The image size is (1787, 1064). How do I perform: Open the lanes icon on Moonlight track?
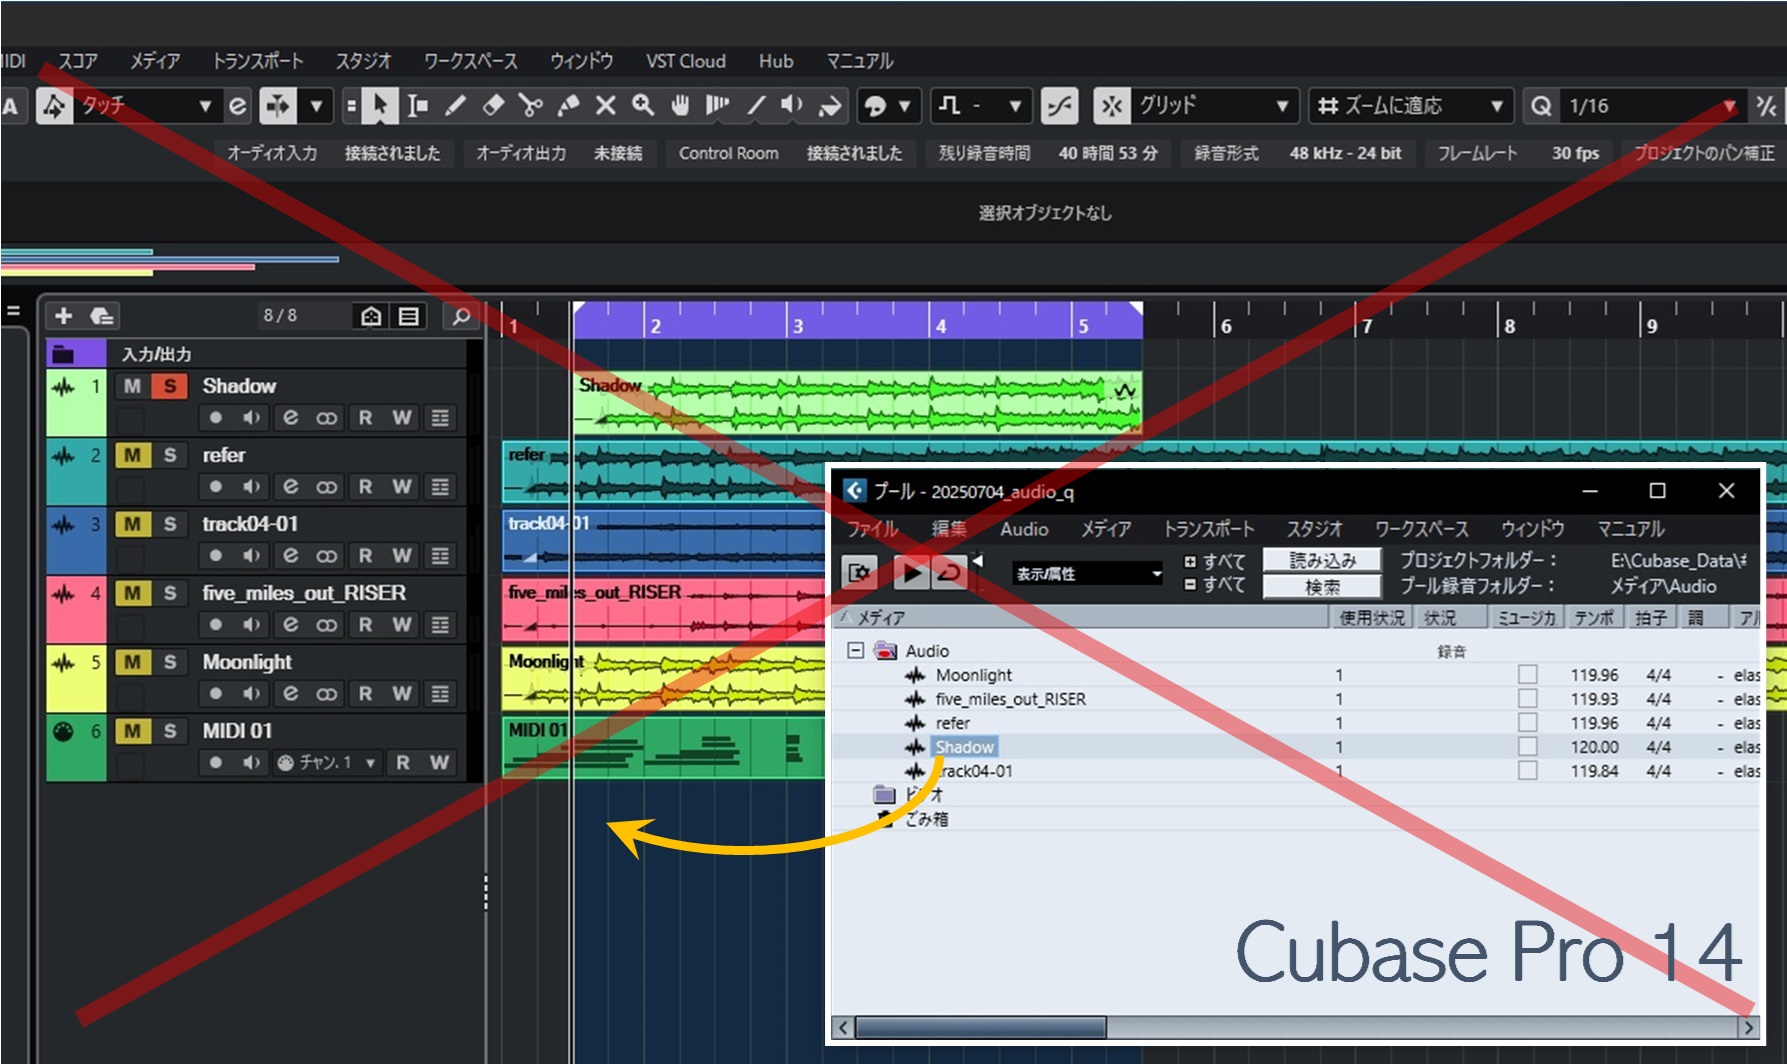(x=440, y=693)
